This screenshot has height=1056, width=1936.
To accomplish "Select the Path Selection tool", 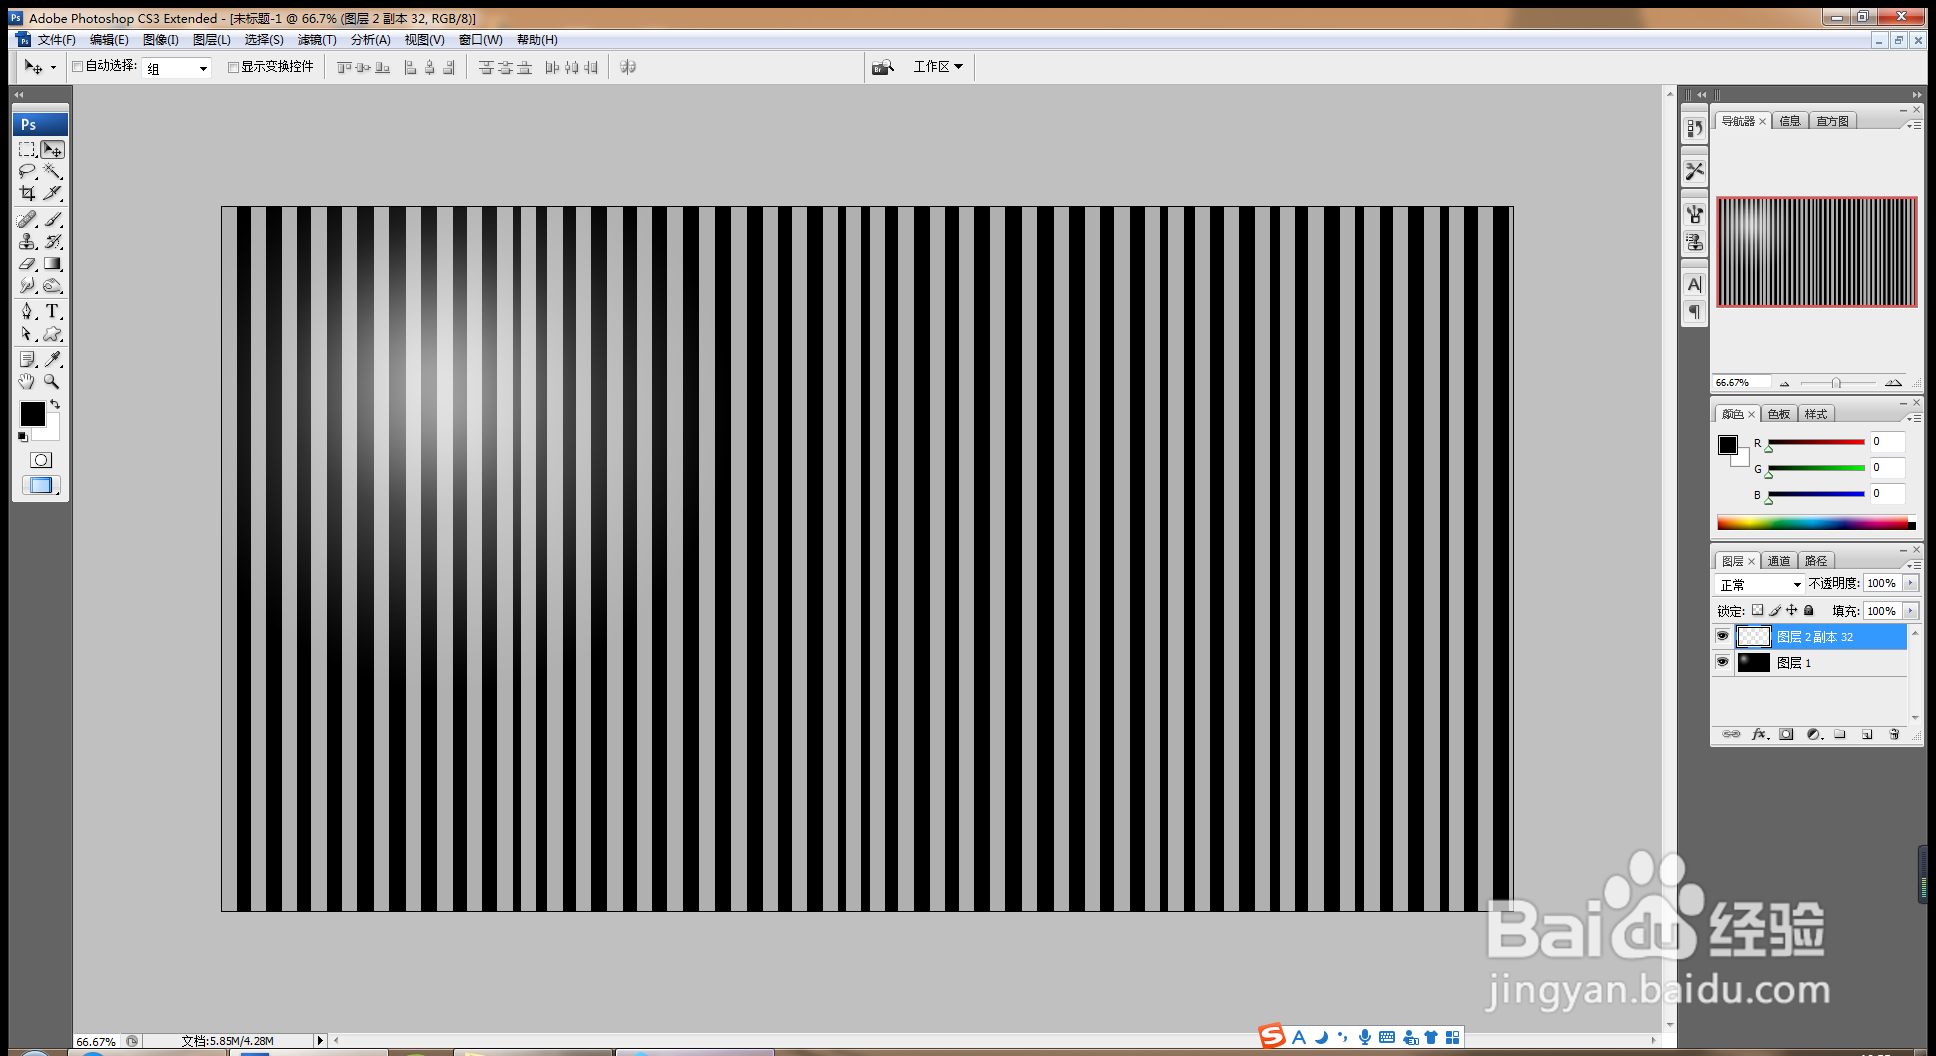I will point(28,335).
